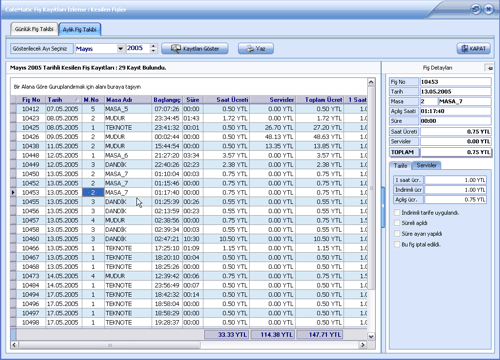This screenshot has width=500, height=360.
Task: Toggle the İndirimli tarife uygulandı checkbox
Action: 397,213
